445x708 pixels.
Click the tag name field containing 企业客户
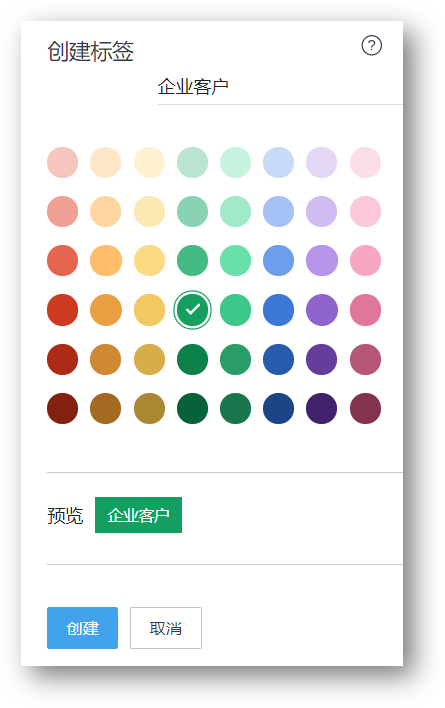coord(280,87)
